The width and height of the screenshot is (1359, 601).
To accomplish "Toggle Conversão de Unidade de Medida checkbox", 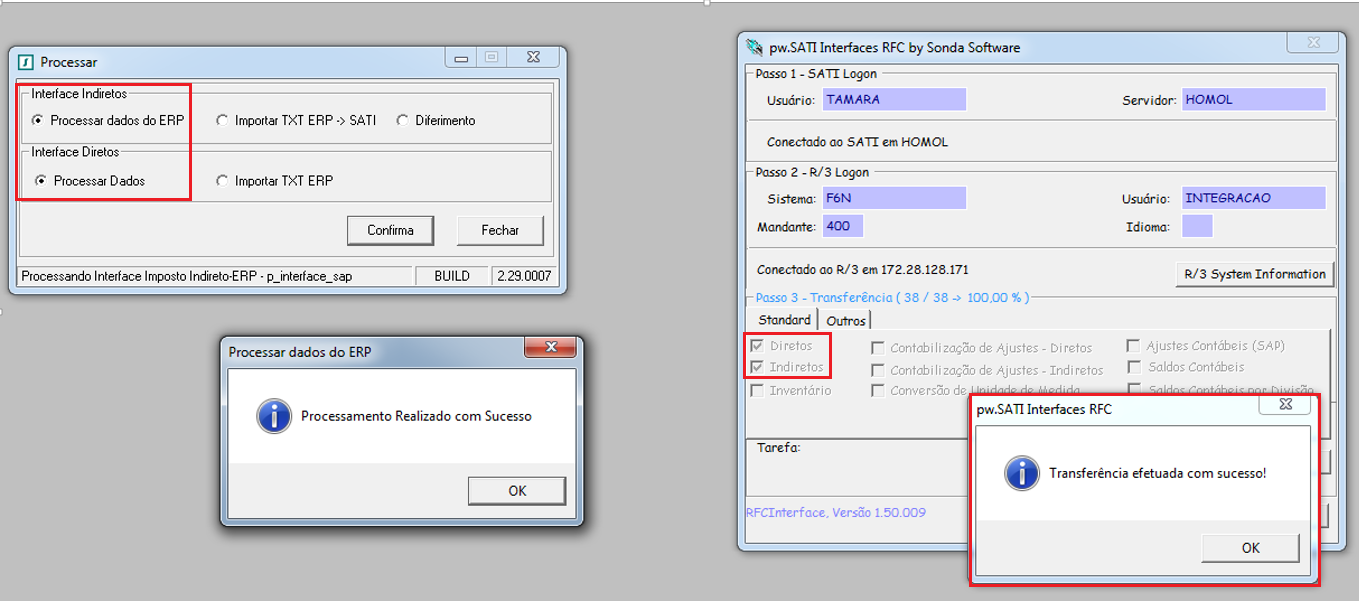I will (x=877, y=391).
